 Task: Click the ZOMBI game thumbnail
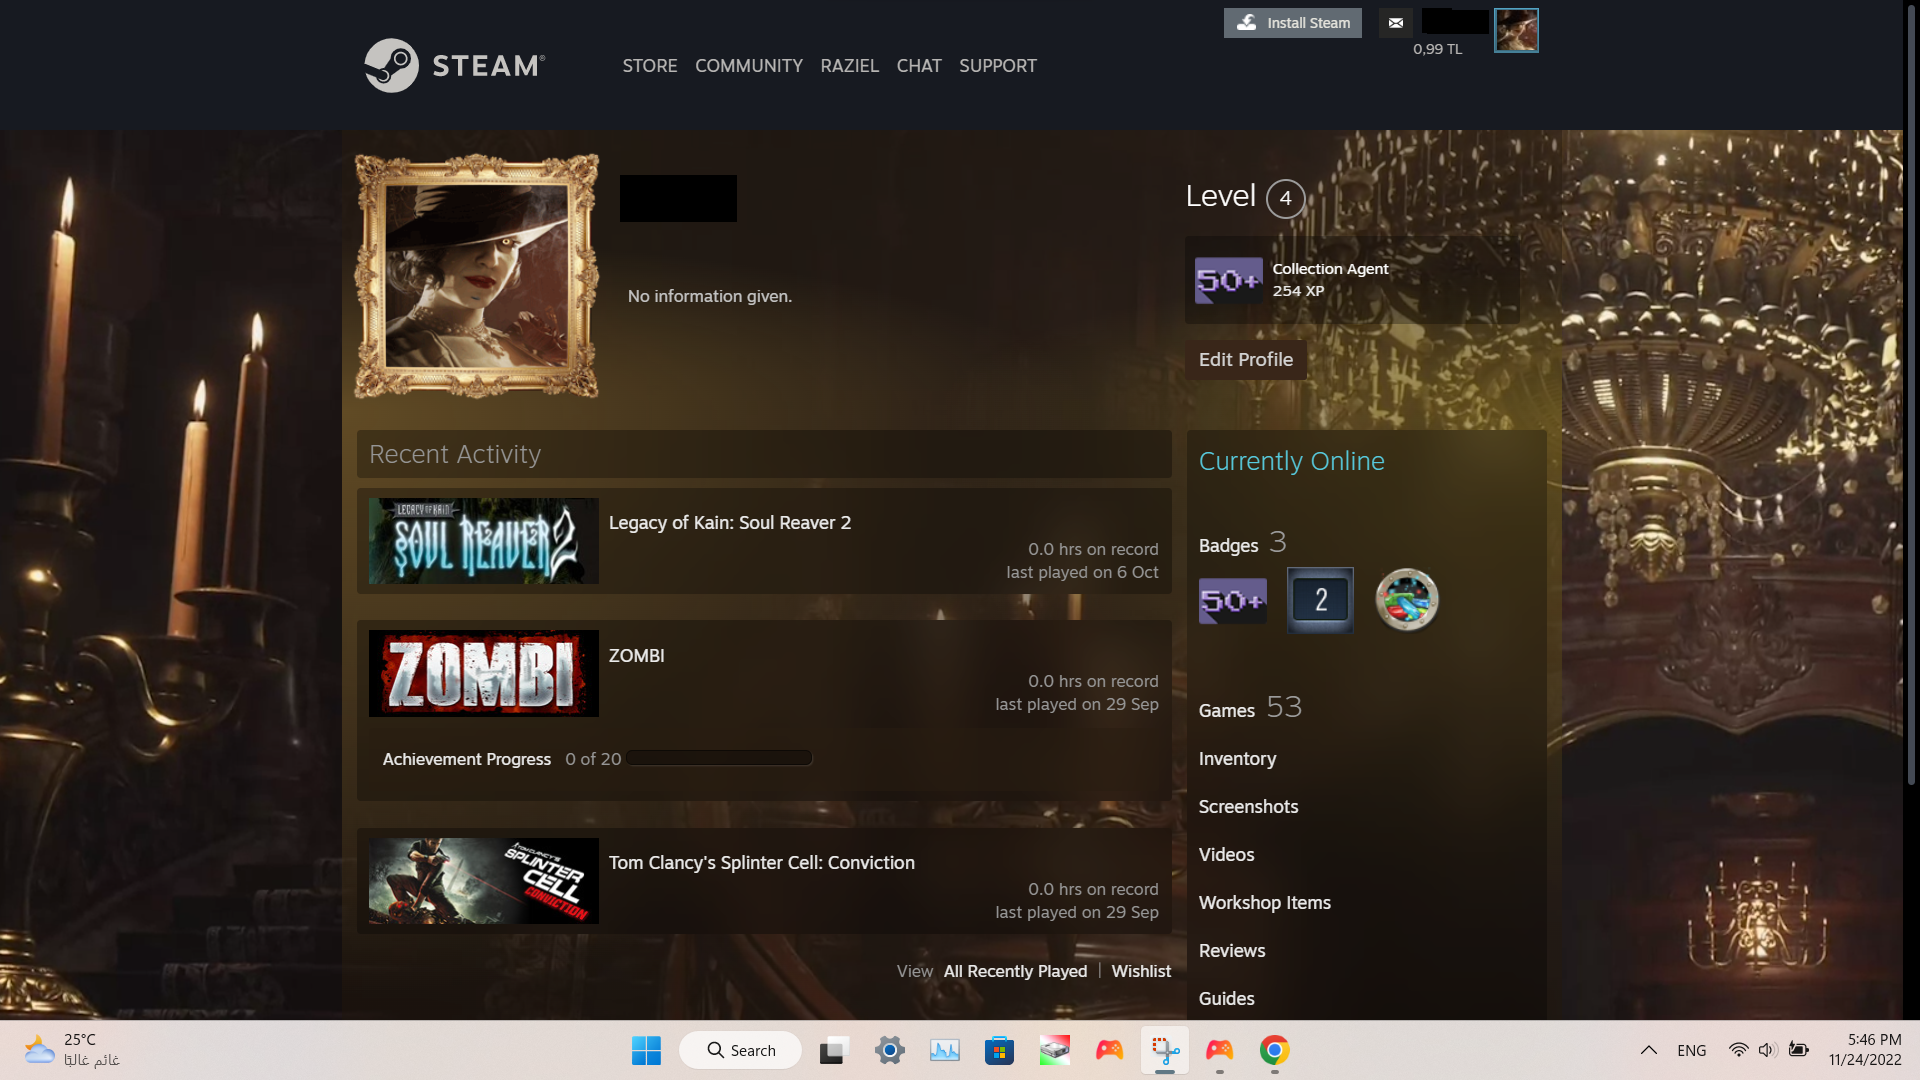(484, 673)
